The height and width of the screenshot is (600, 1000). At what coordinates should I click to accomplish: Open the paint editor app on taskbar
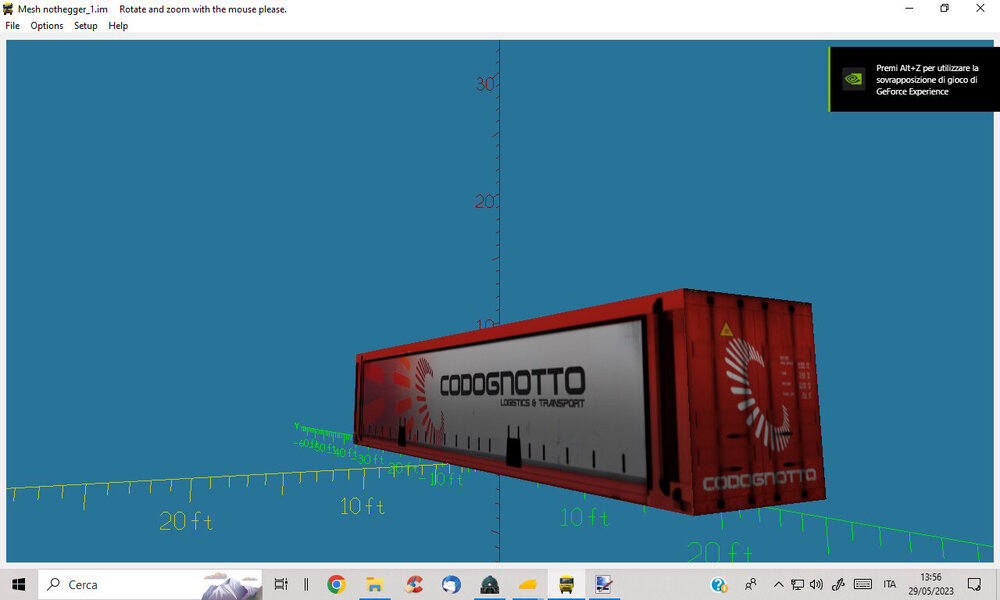pos(603,584)
